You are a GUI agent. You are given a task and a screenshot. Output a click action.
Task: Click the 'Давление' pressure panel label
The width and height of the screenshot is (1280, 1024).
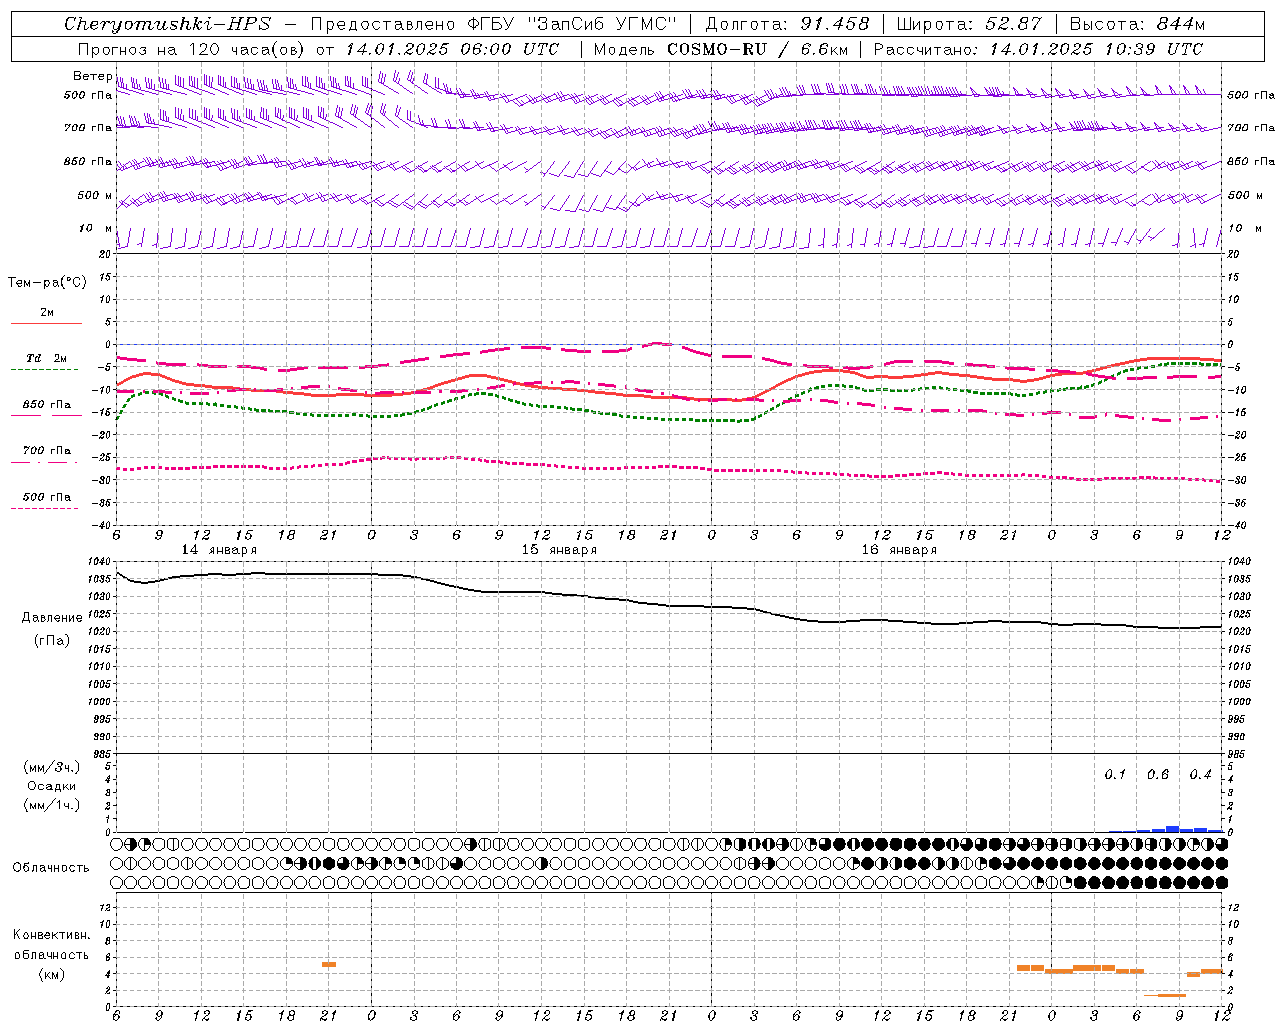[52, 618]
